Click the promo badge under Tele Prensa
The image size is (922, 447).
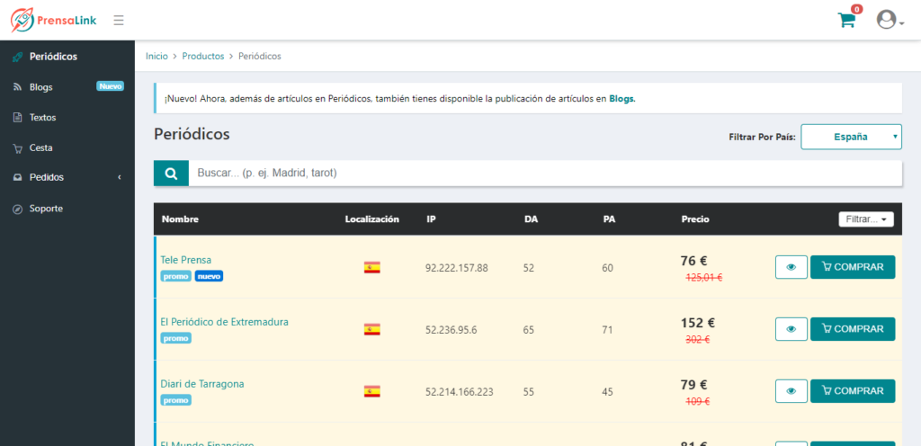tap(176, 276)
